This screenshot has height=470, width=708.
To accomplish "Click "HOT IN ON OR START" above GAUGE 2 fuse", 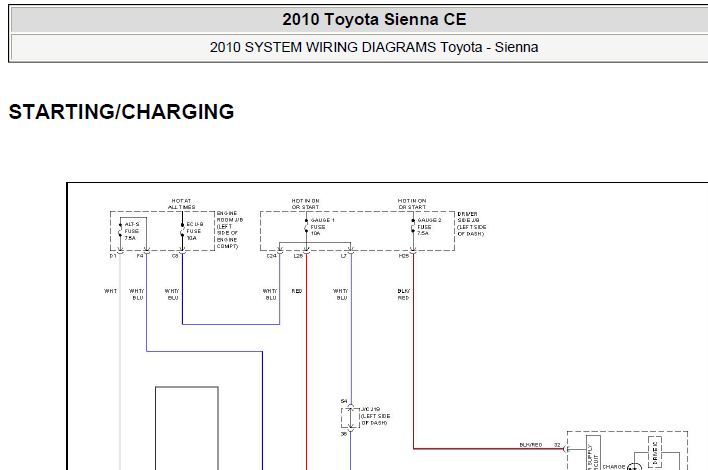I will (x=412, y=204).
